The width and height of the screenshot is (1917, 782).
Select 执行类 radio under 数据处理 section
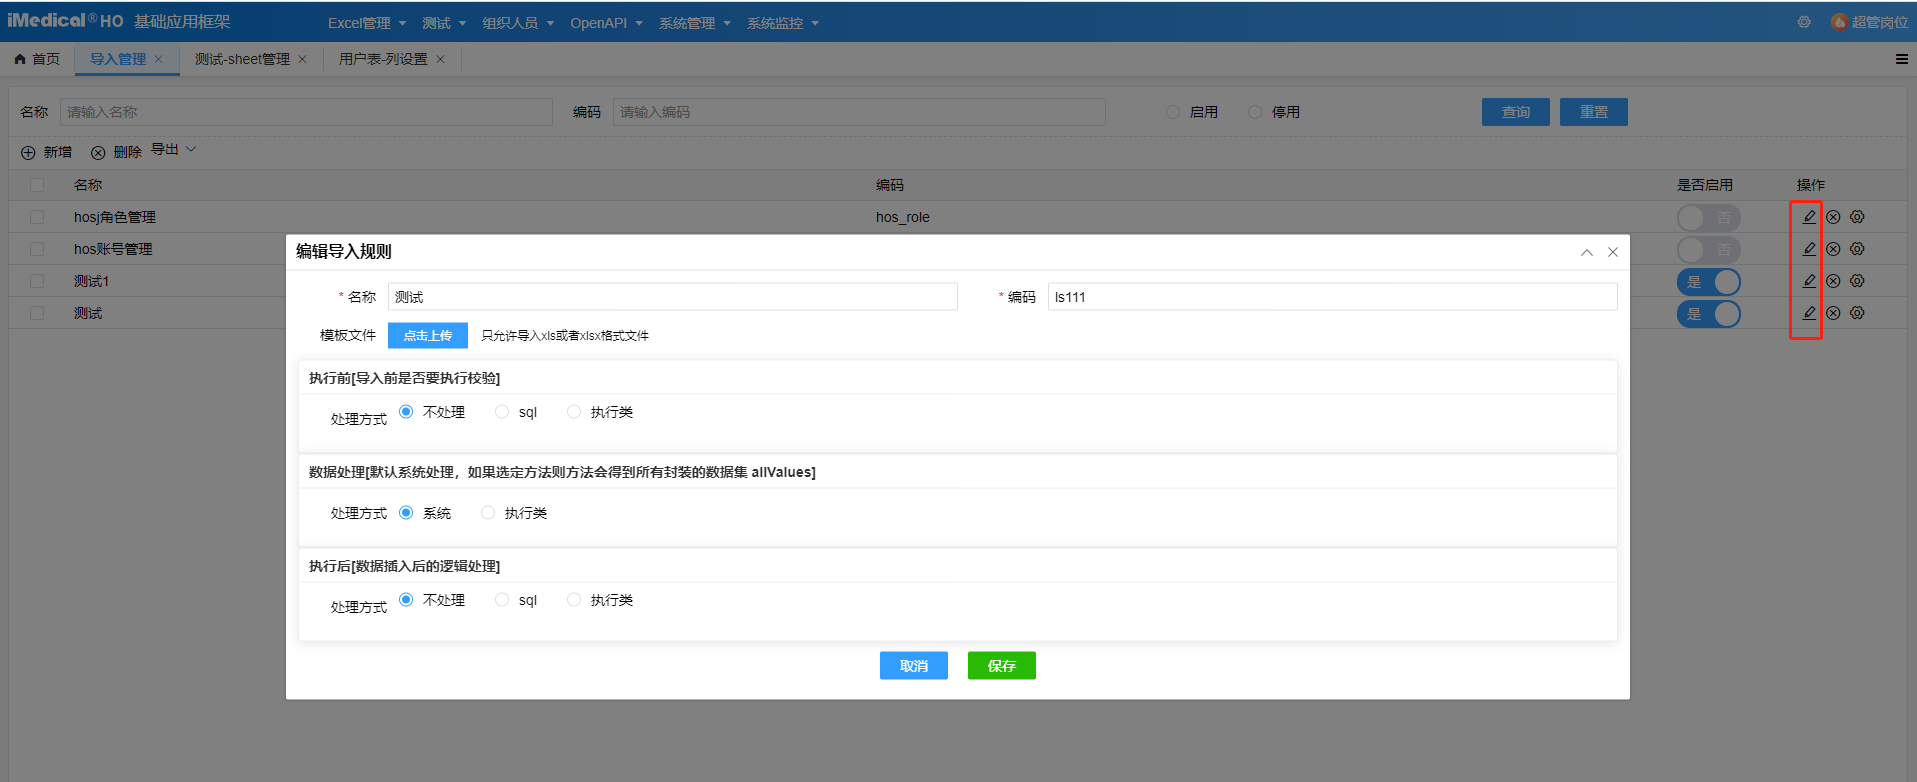click(x=488, y=513)
